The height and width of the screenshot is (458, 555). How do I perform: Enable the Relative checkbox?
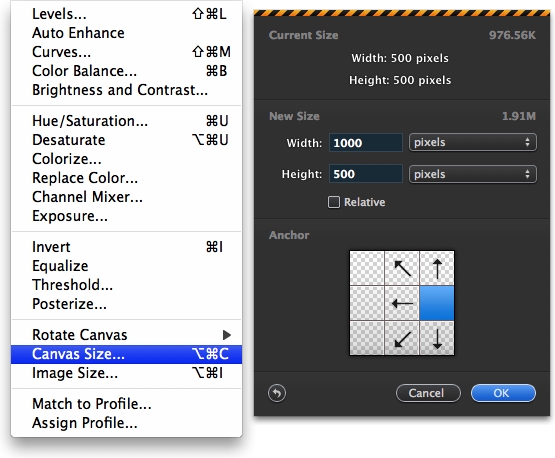coord(333,202)
